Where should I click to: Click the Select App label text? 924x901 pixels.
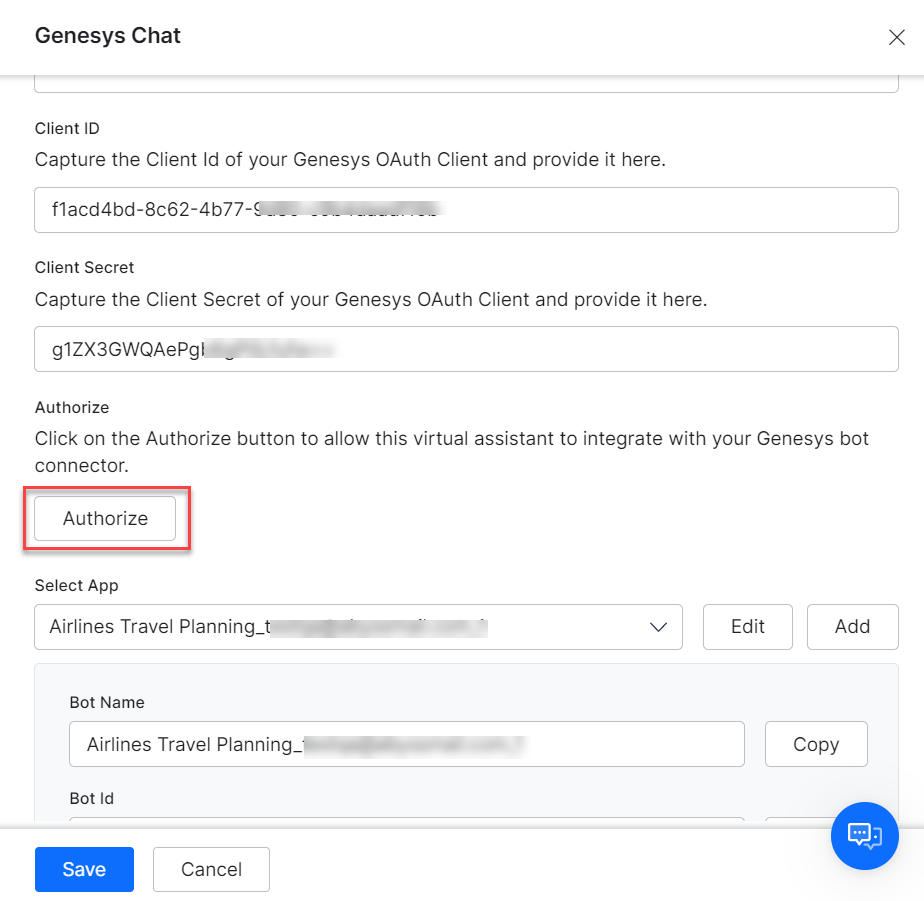point(76,585)
